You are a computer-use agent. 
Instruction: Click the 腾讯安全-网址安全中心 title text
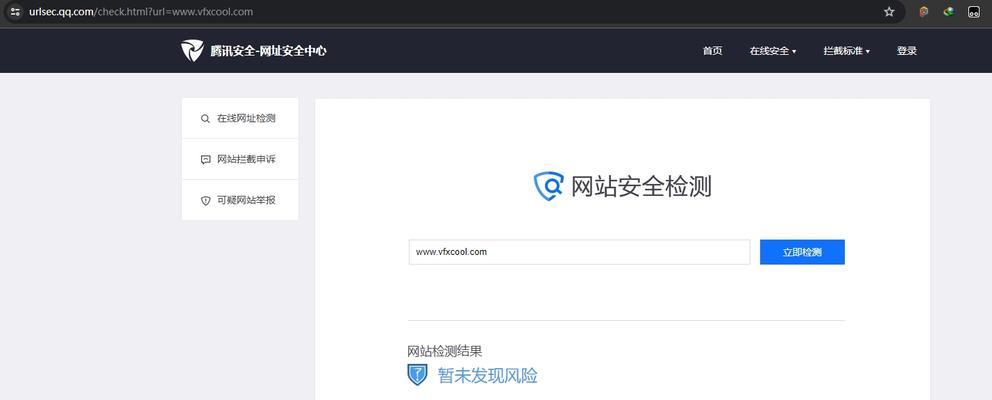point(268,51)
